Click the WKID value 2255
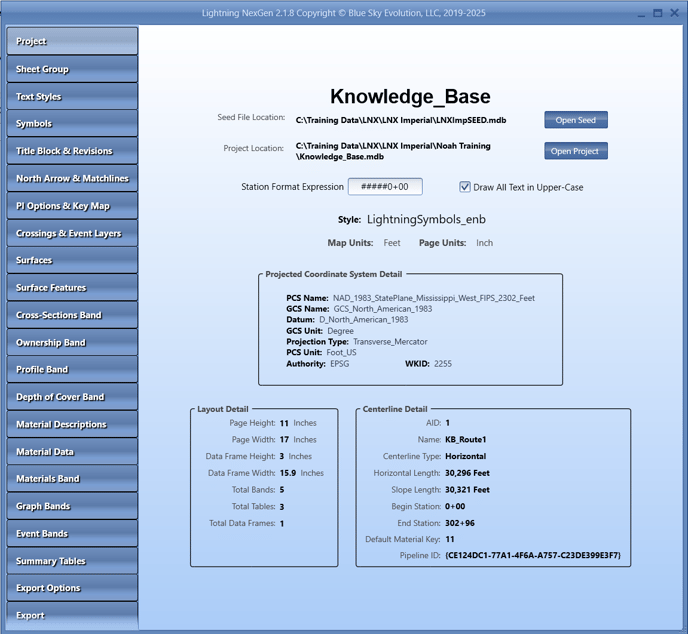Viewport: 688px width, 634px height. click(x=443, y=364)
